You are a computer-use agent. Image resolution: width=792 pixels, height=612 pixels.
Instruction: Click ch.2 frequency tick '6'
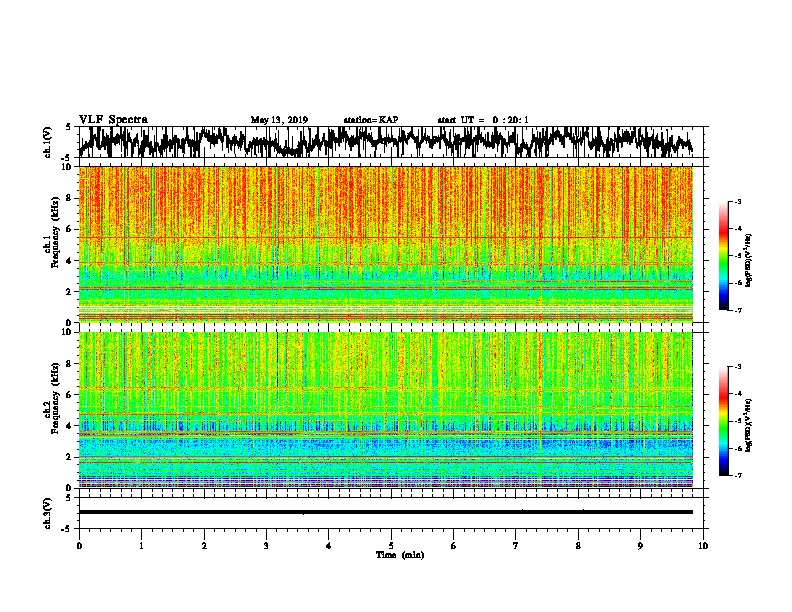[x=71, y=395]
